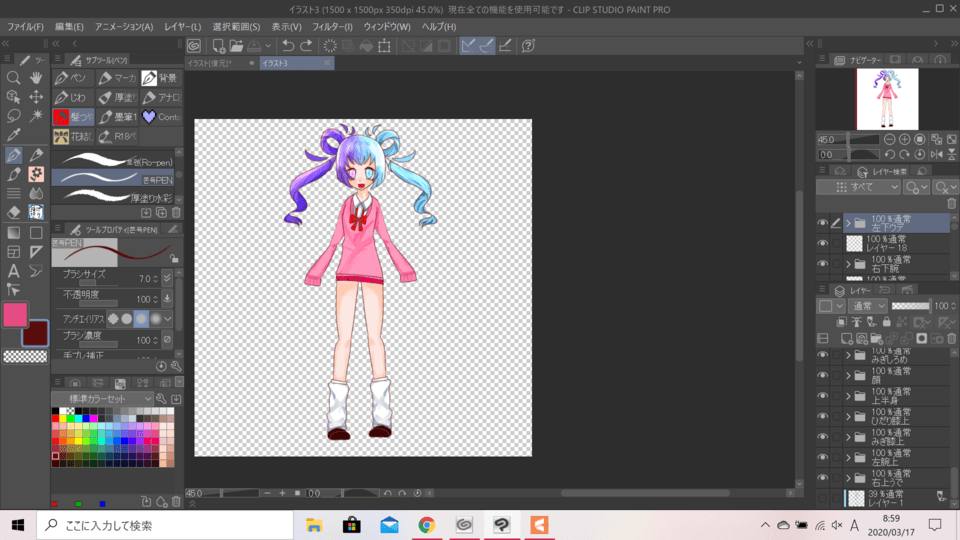960x540 pixels.
Task: Click the Open file folder icon
Action: [x=236, y=46]
